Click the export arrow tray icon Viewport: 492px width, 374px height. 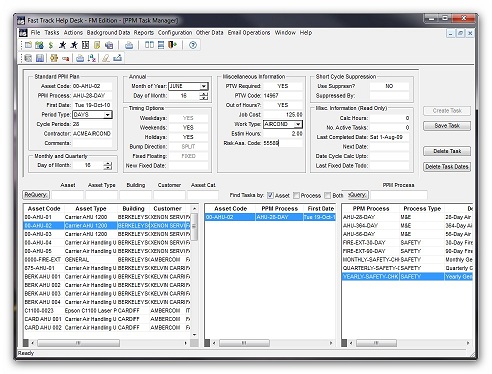pyautogui.click(x=117, y=58)
